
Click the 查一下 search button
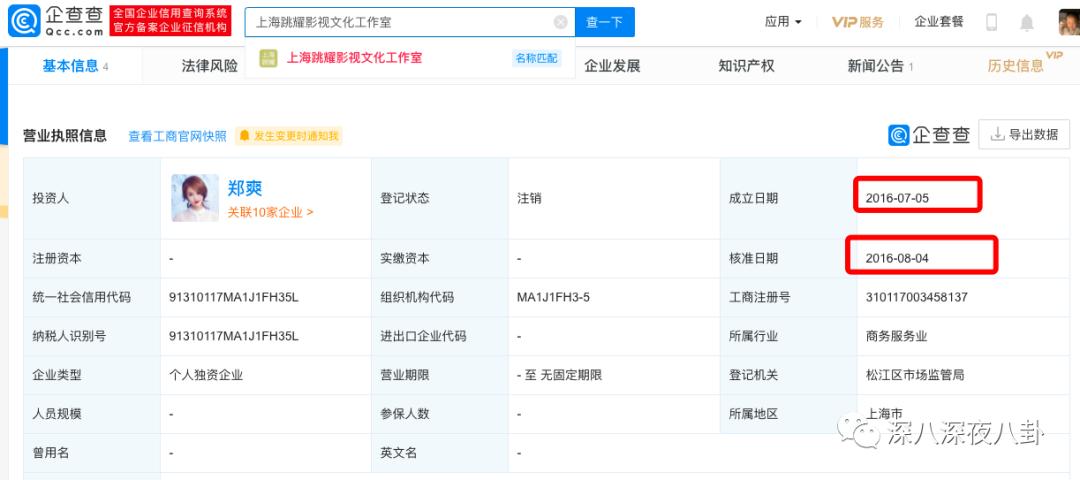(x=605, y=22)
